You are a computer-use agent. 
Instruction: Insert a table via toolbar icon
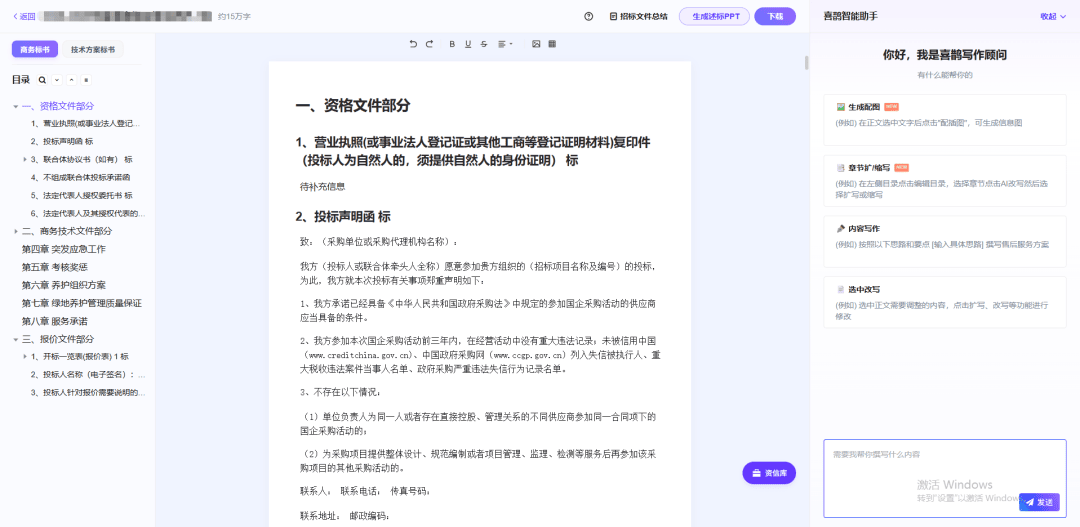click(x=552, y=44)
